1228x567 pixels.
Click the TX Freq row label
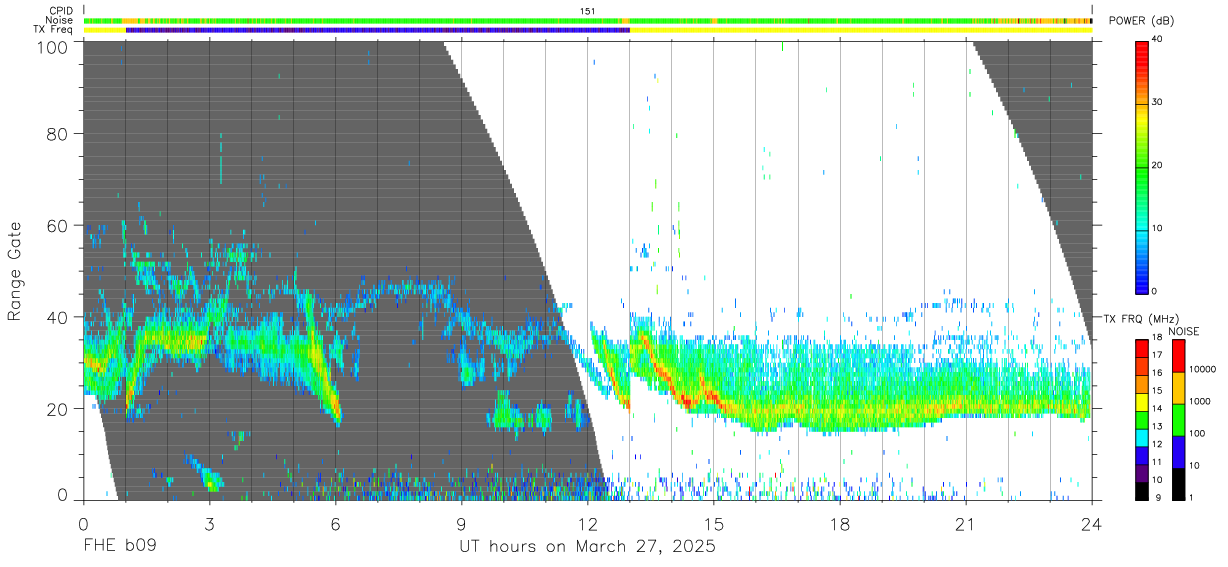tap(53, 30)
